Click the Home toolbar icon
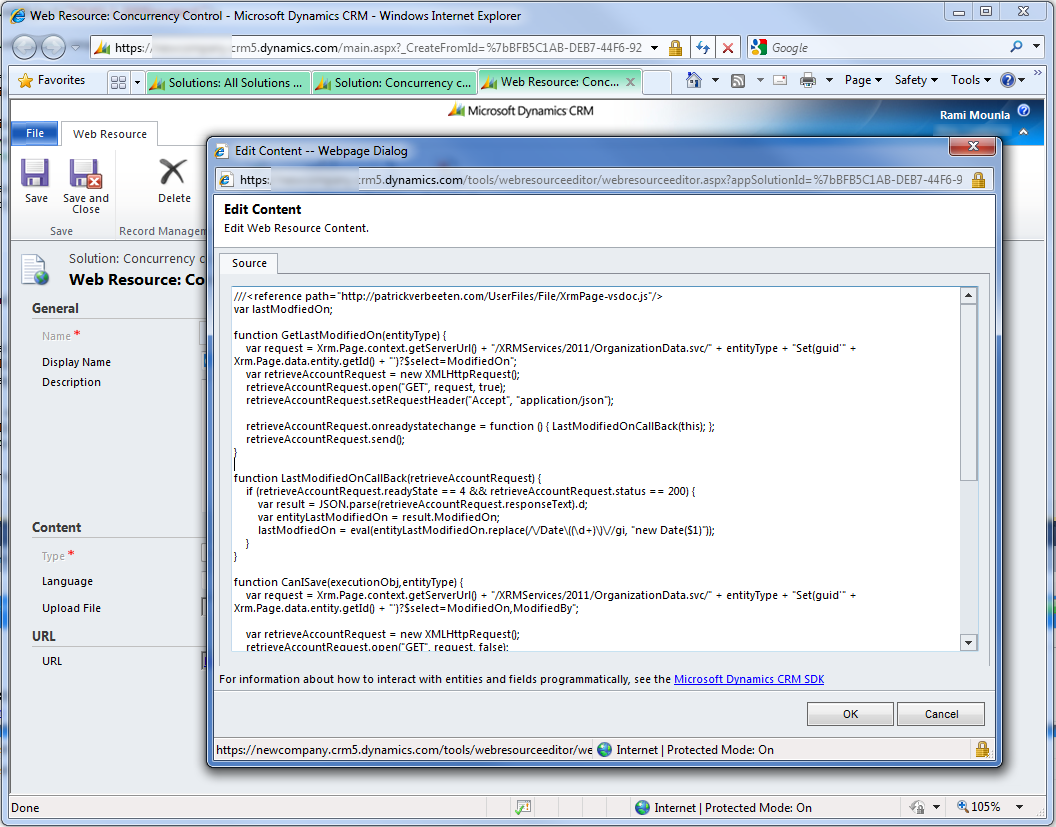This screenshot has width=1056, height=827. (693, 80)
